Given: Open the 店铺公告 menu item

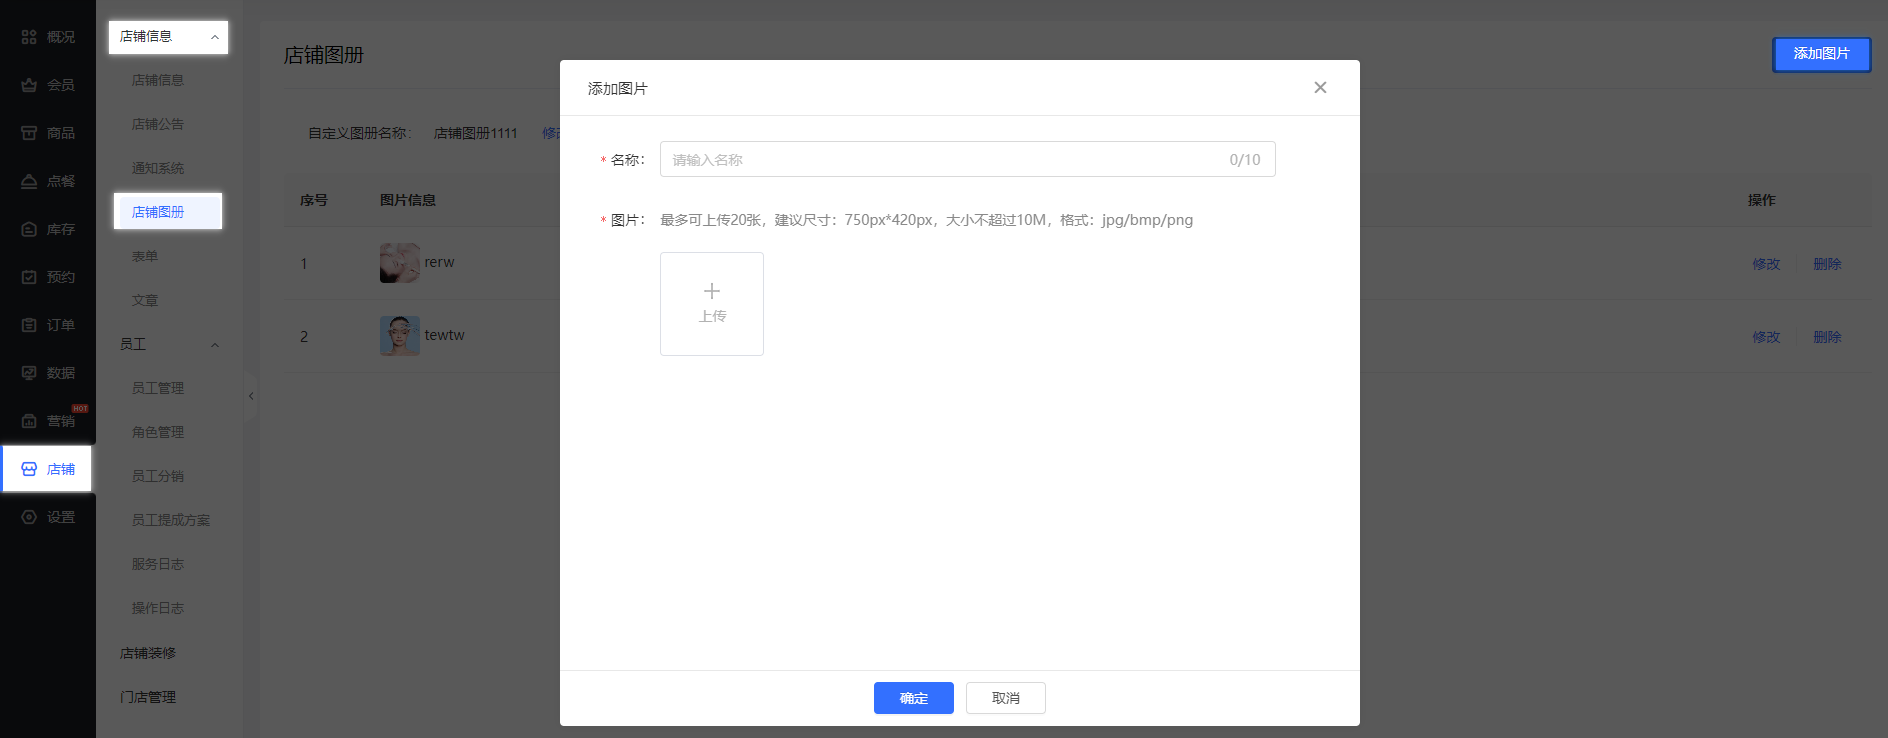Looking at the screenshot, I should click(x=157, y=124).
